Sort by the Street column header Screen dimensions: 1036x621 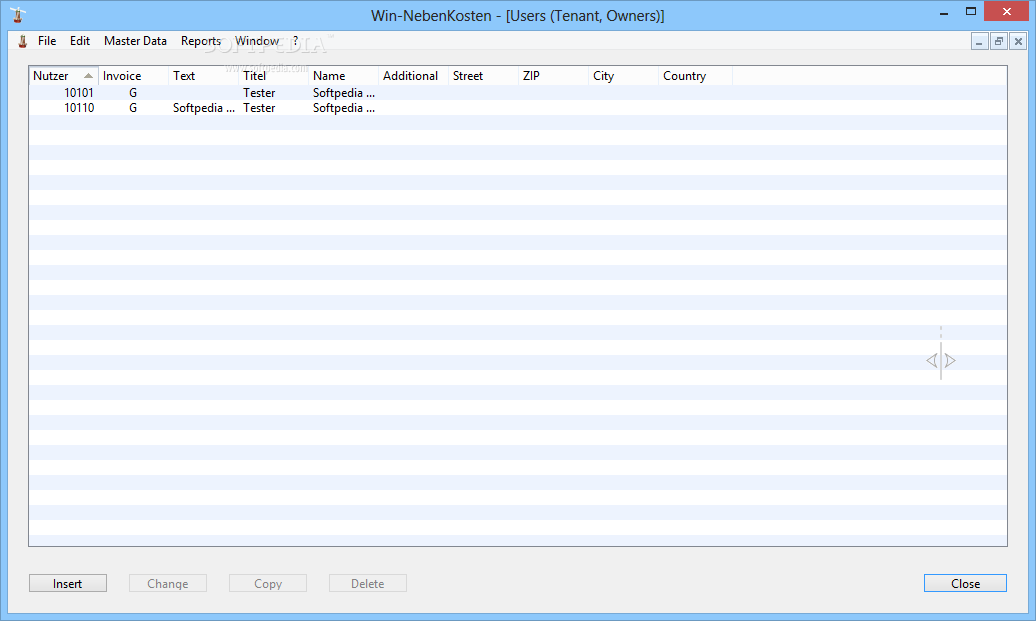484,76
